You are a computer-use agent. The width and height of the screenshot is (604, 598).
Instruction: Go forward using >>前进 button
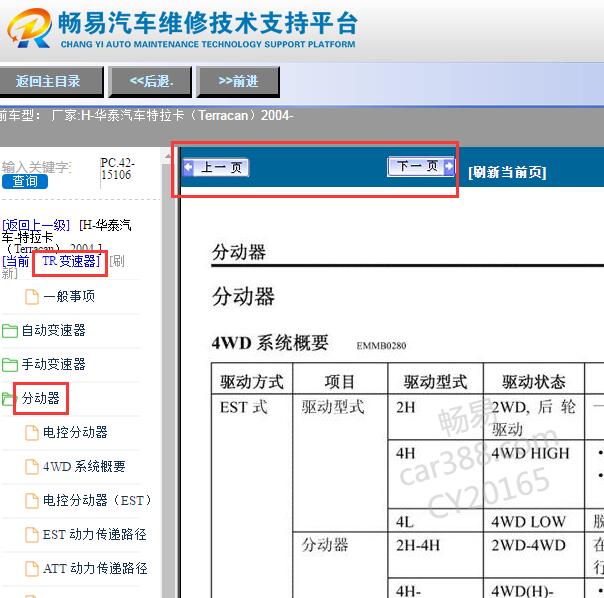pos(238,81)
